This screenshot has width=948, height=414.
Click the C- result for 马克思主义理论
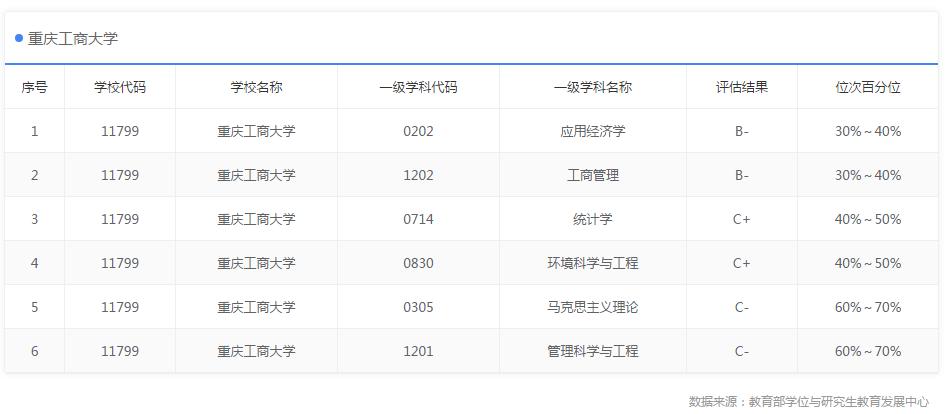click(742, 307)
